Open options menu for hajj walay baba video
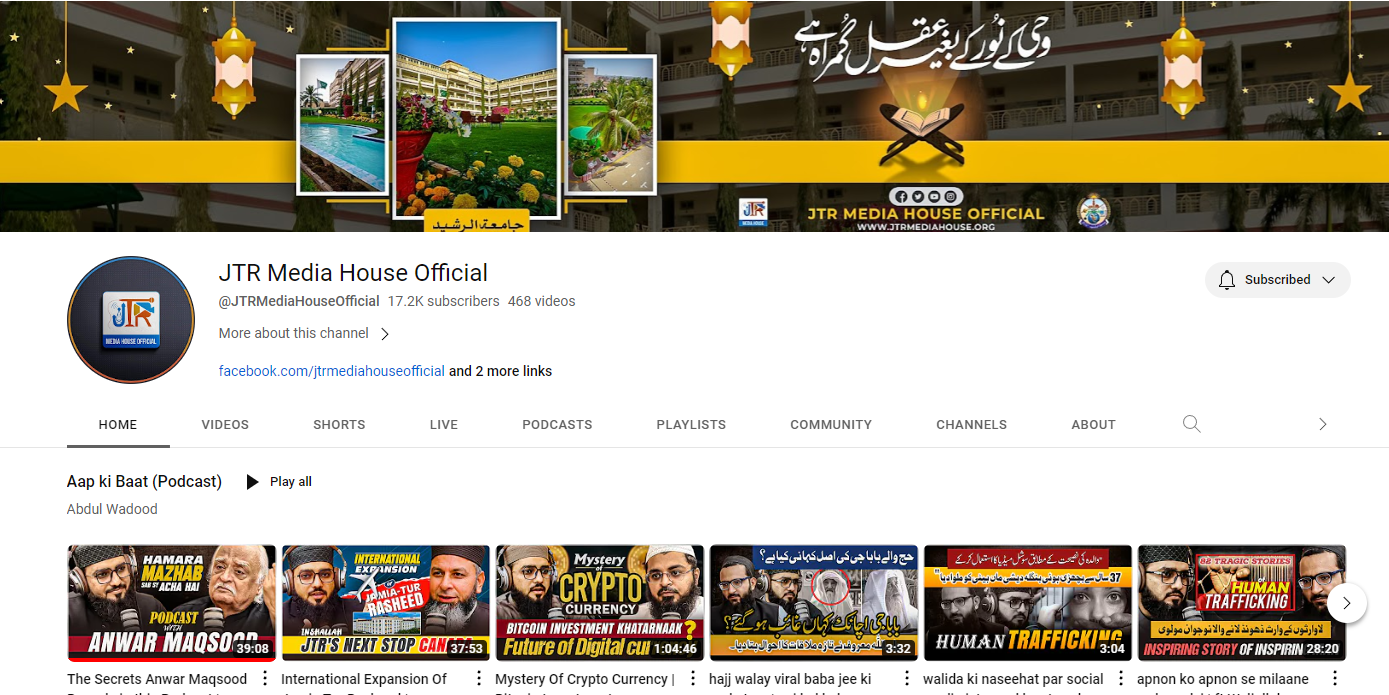This screenshot has width=1389, height=695. (x=906, y=679)
